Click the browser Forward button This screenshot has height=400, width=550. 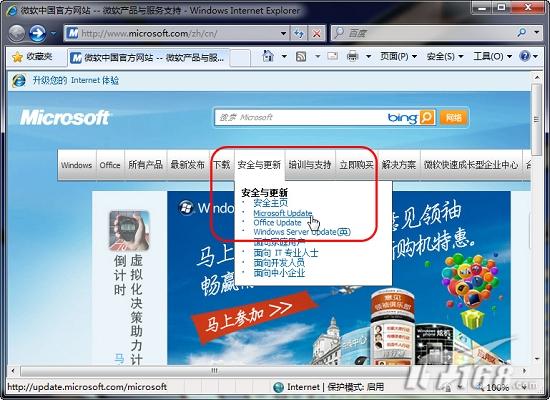[38, 34]
